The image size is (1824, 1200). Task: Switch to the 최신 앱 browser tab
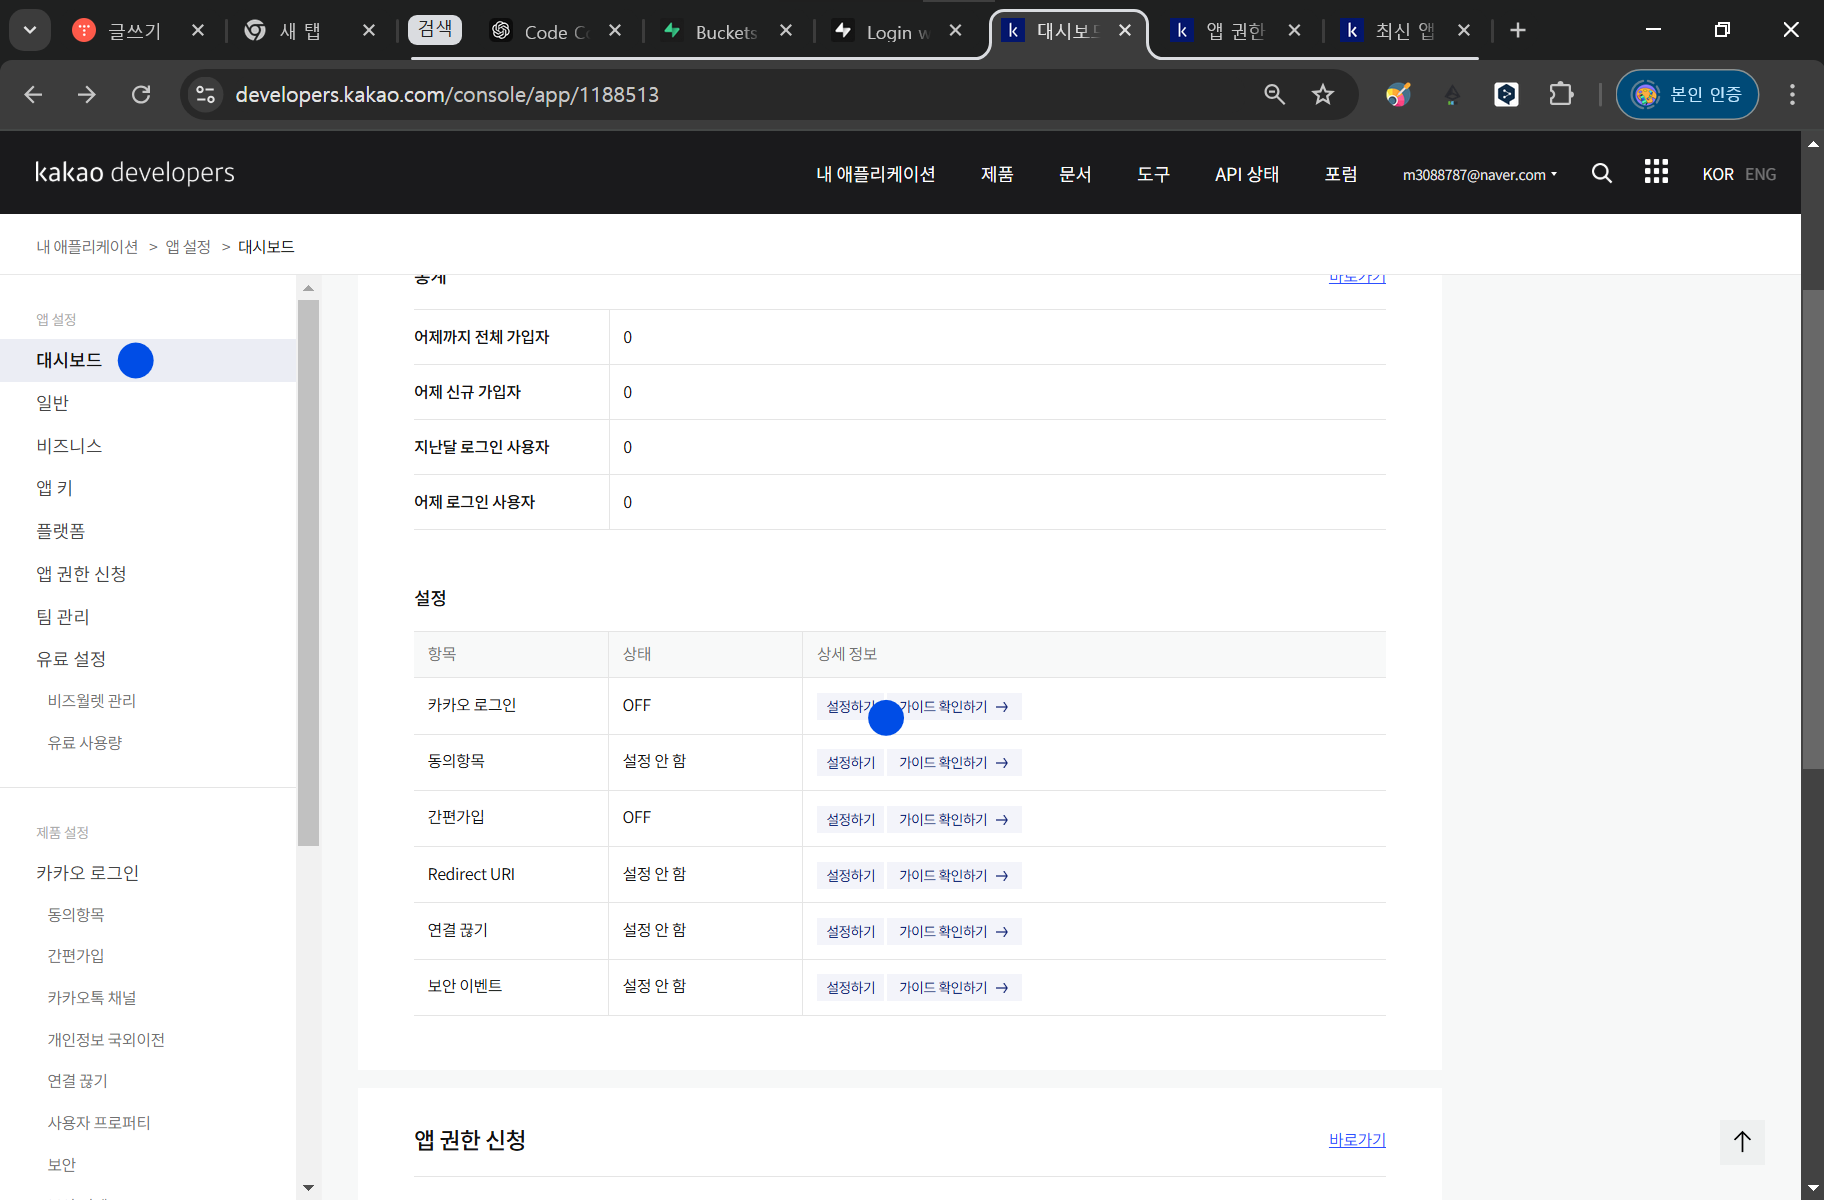coord(1404,31)
